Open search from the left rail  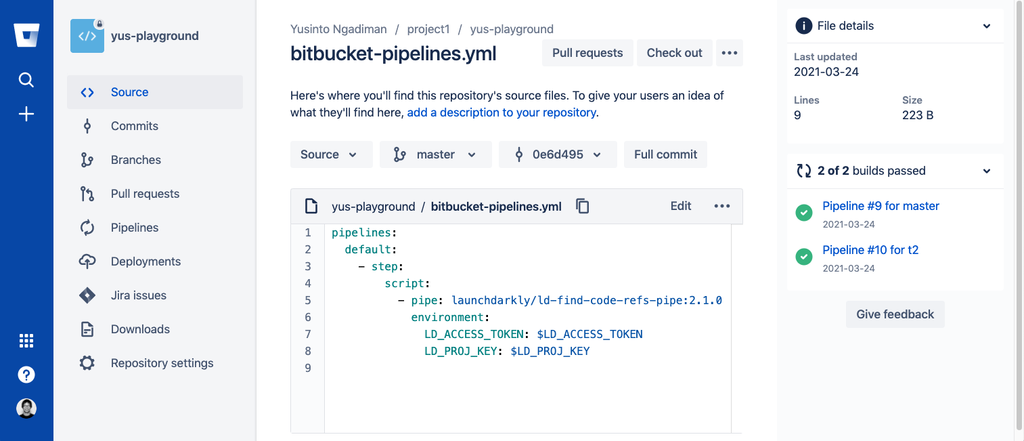click(26, 80)
